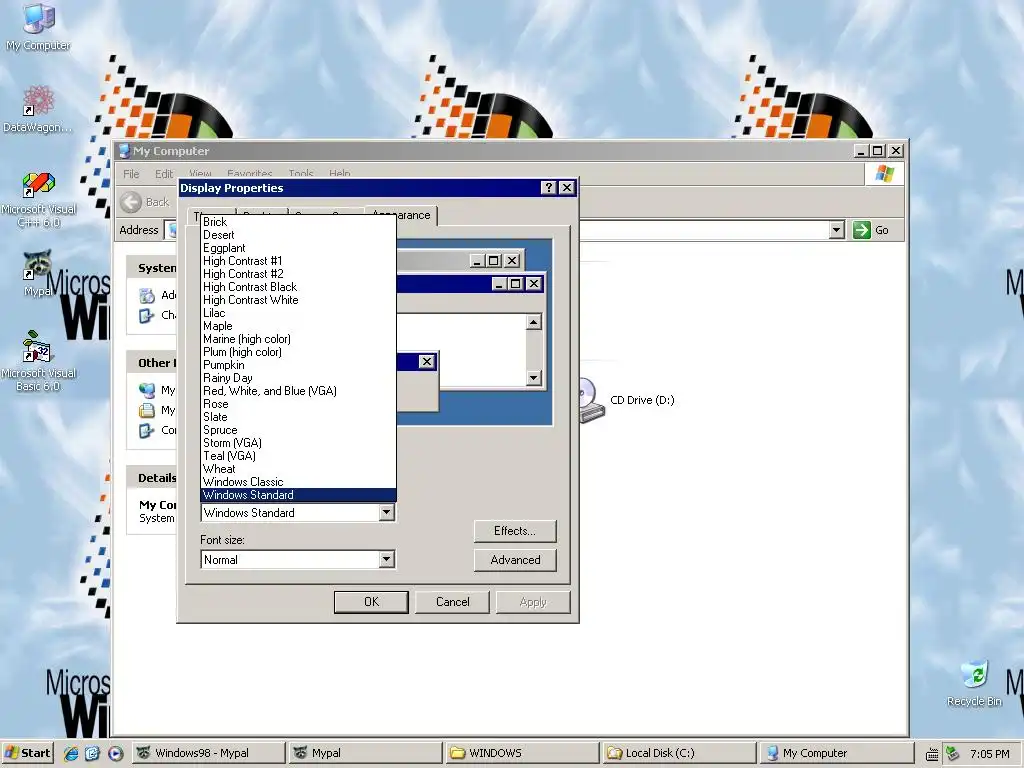Image resolution: width=1024 pixels, height=768 pixels.
Task: Click the Effects... button
Action: [x=515, y=531]
